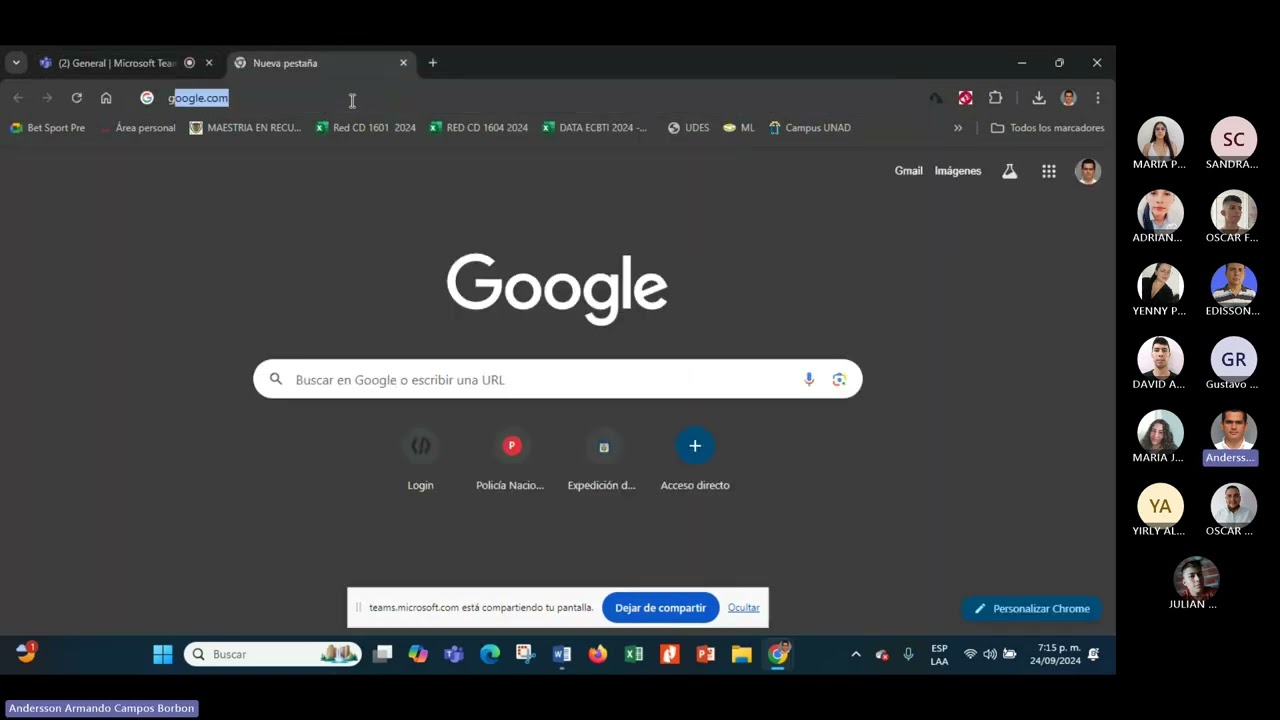Image resolution: width=1280 pixels, height=720 pixels.
Task: Open the Chrome three-dot menu
Action: (1097, 98)
